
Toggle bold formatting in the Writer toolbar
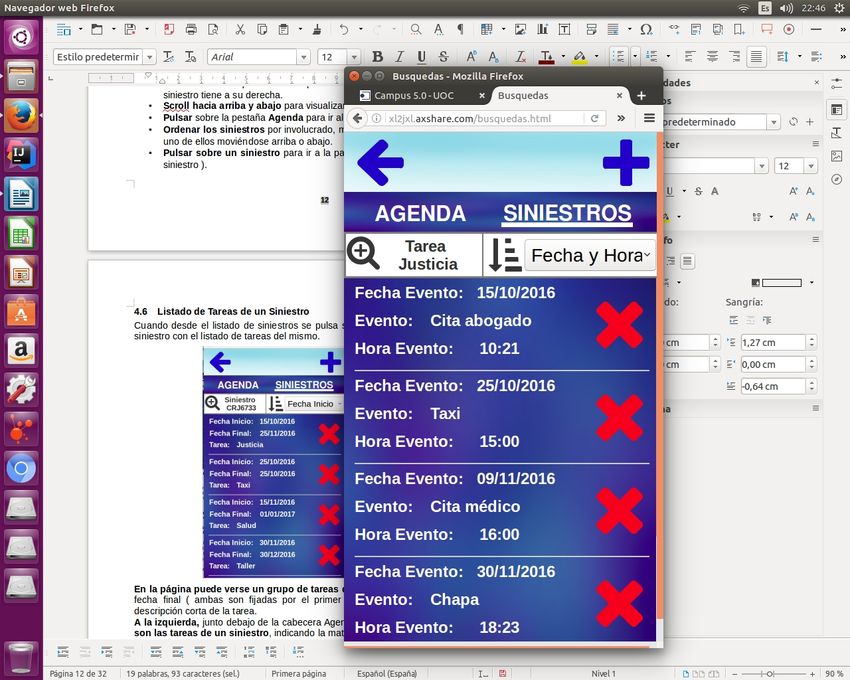[377, 57]
